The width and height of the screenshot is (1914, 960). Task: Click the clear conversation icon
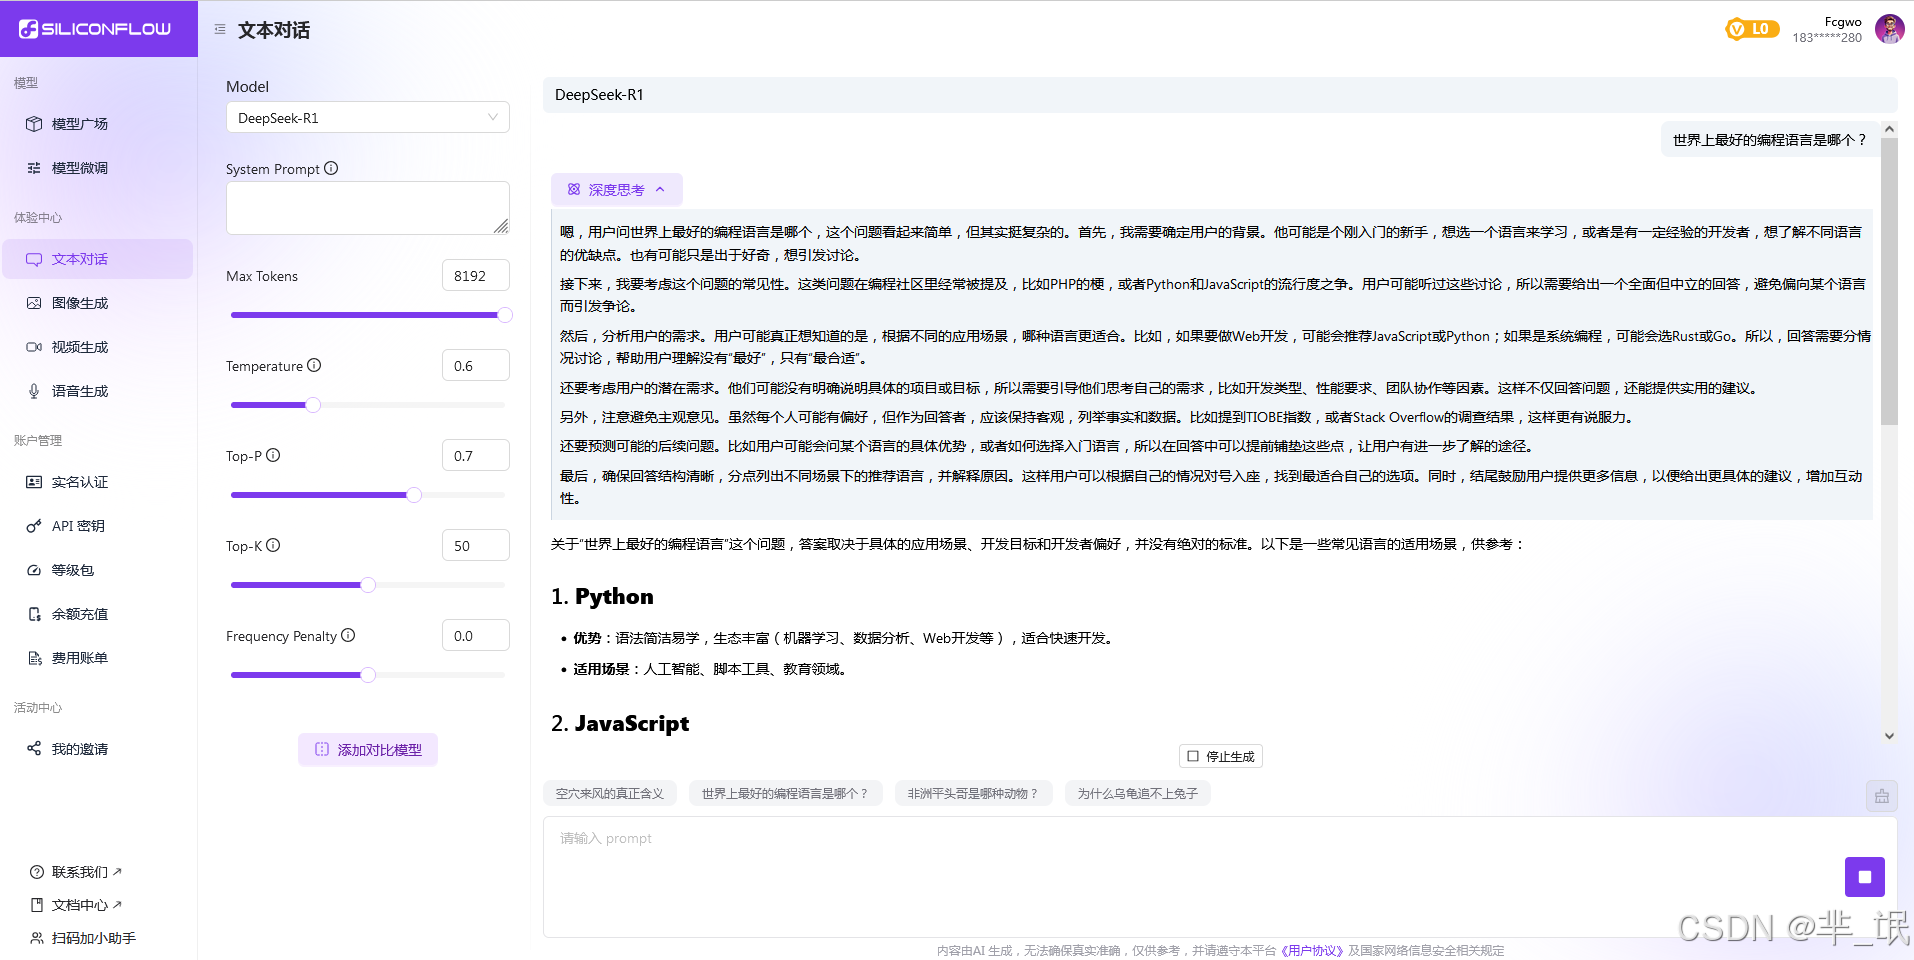coord(1882,797)
